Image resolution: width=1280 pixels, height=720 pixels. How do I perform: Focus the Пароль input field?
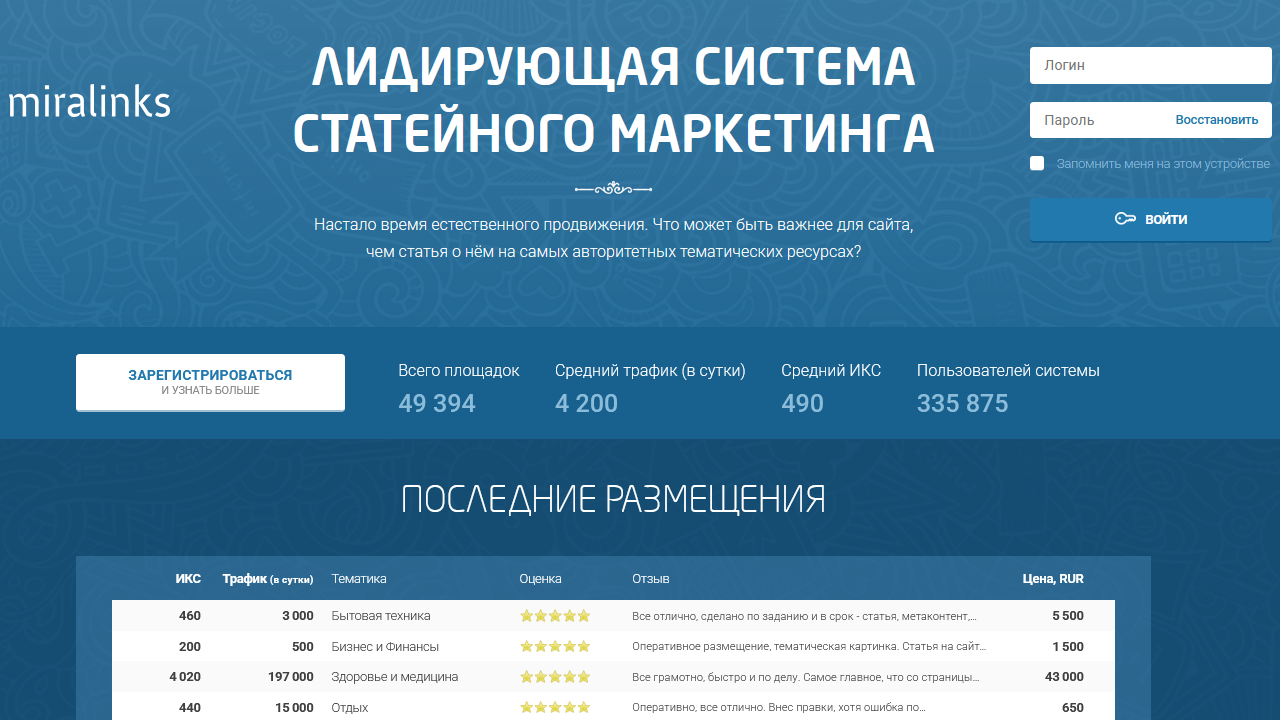(x=1100, y=120)
